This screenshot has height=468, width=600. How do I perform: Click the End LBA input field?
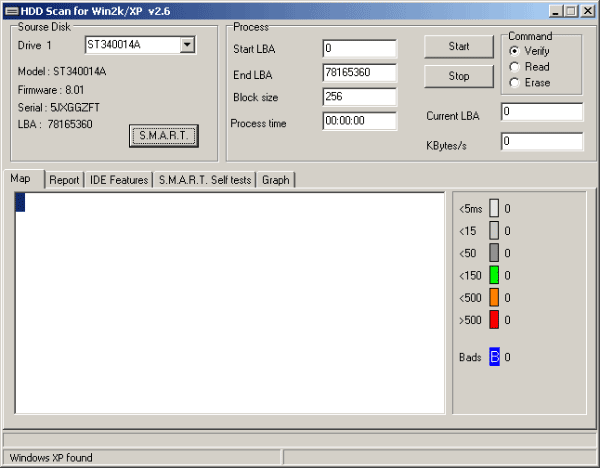359,73
